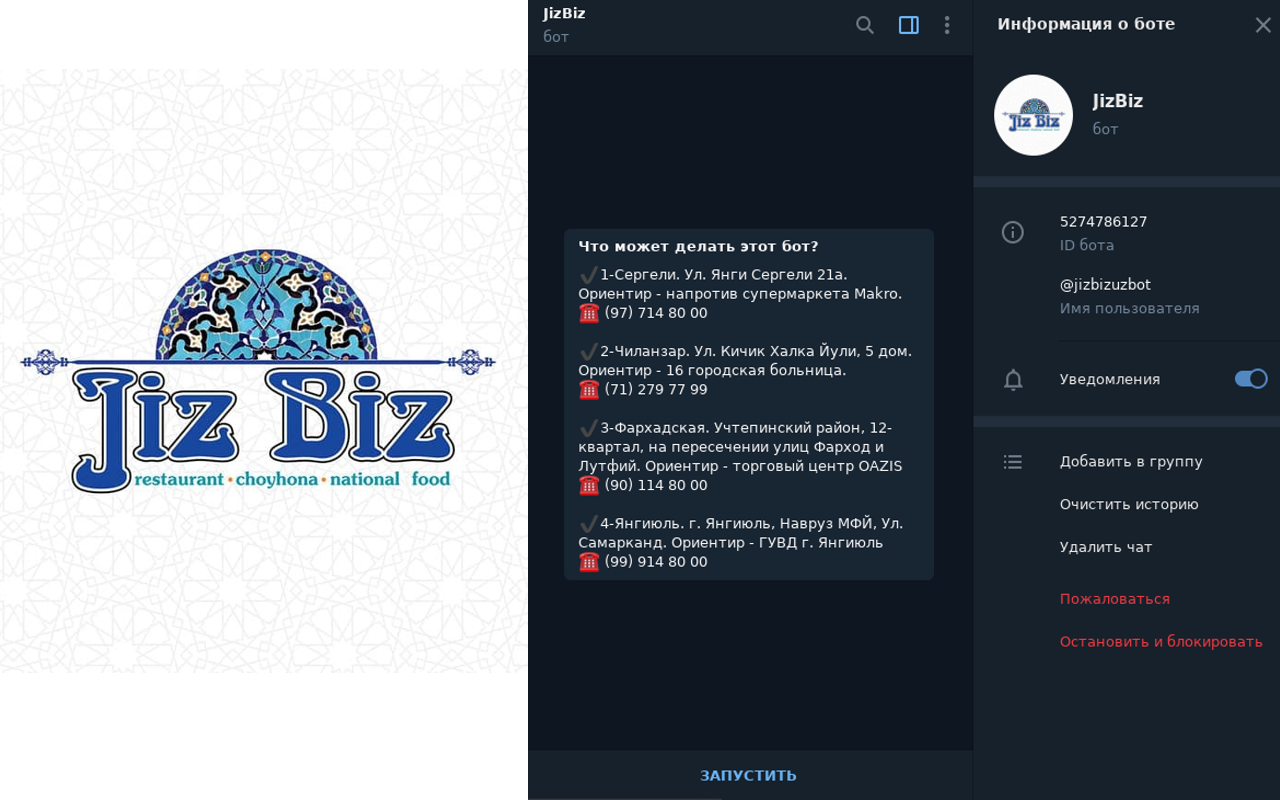Click phone number (97) 714 80 00
1280x800 pixels.
(x=656, y=313)
